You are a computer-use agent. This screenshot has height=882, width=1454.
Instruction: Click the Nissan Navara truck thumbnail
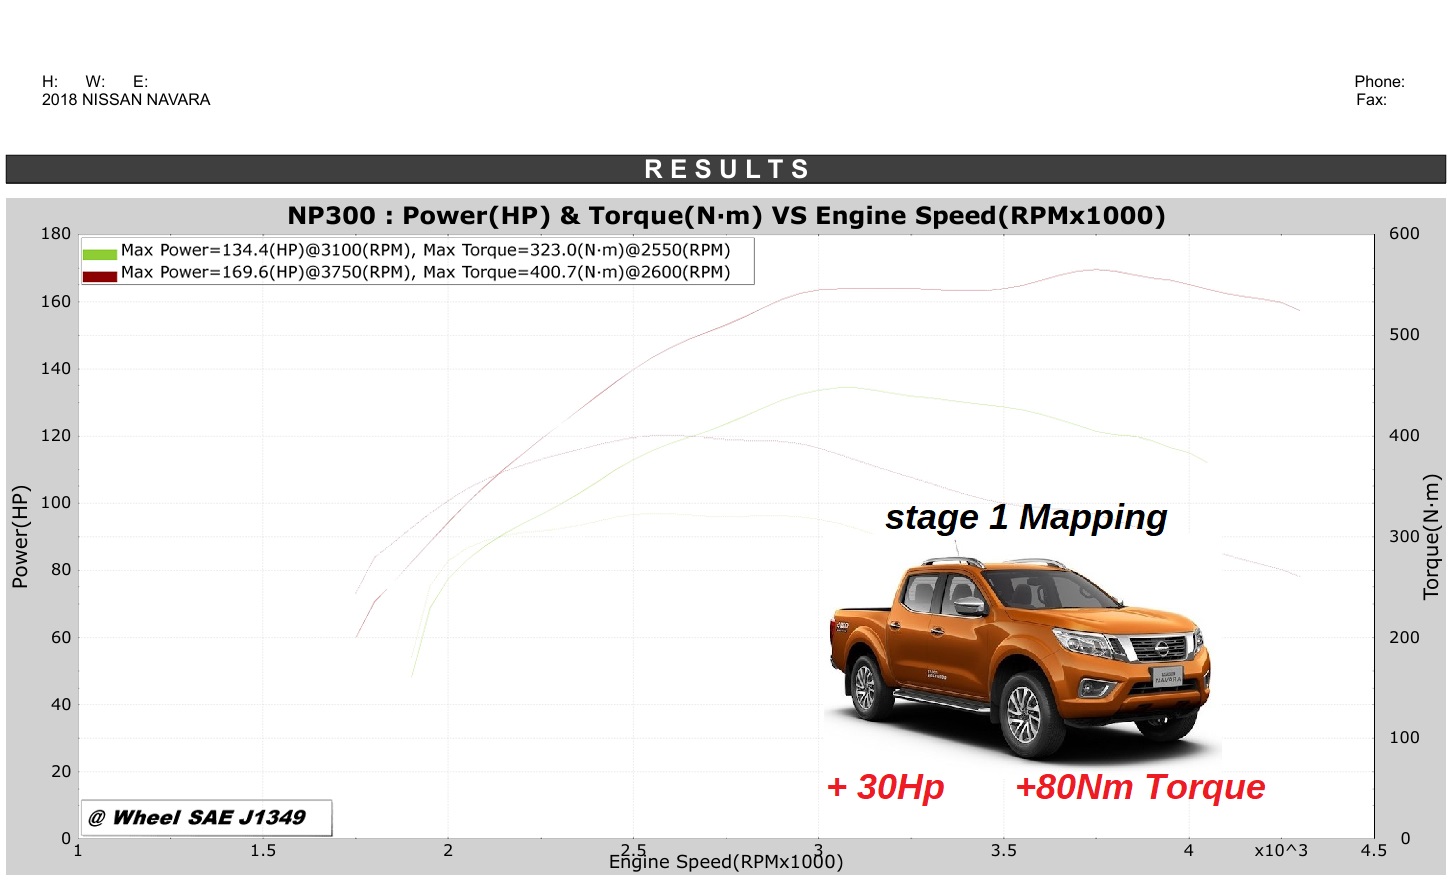pos(1020,650)
